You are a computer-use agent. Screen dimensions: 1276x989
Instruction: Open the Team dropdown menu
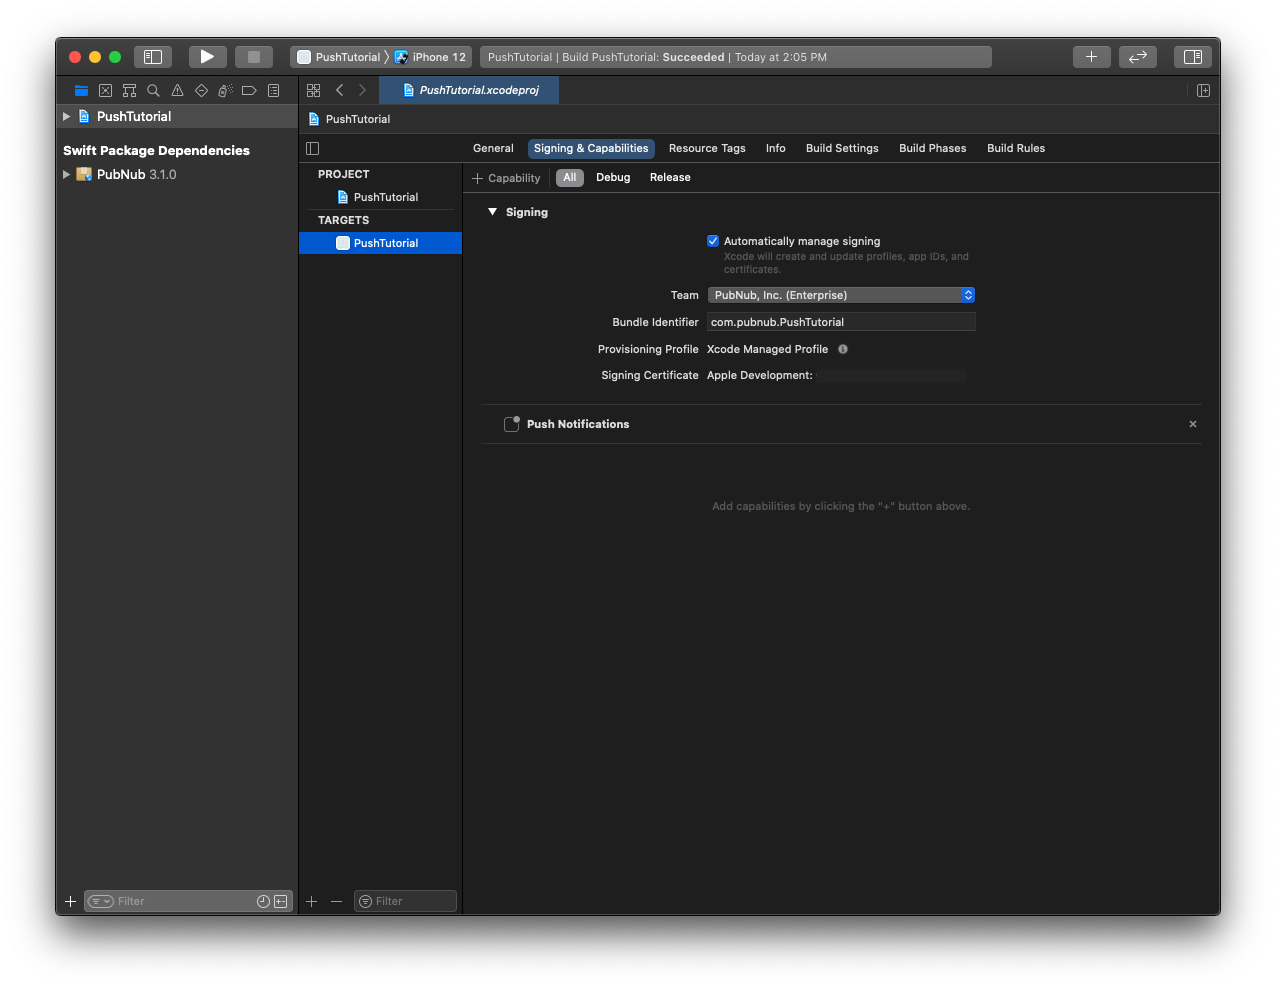840,295
